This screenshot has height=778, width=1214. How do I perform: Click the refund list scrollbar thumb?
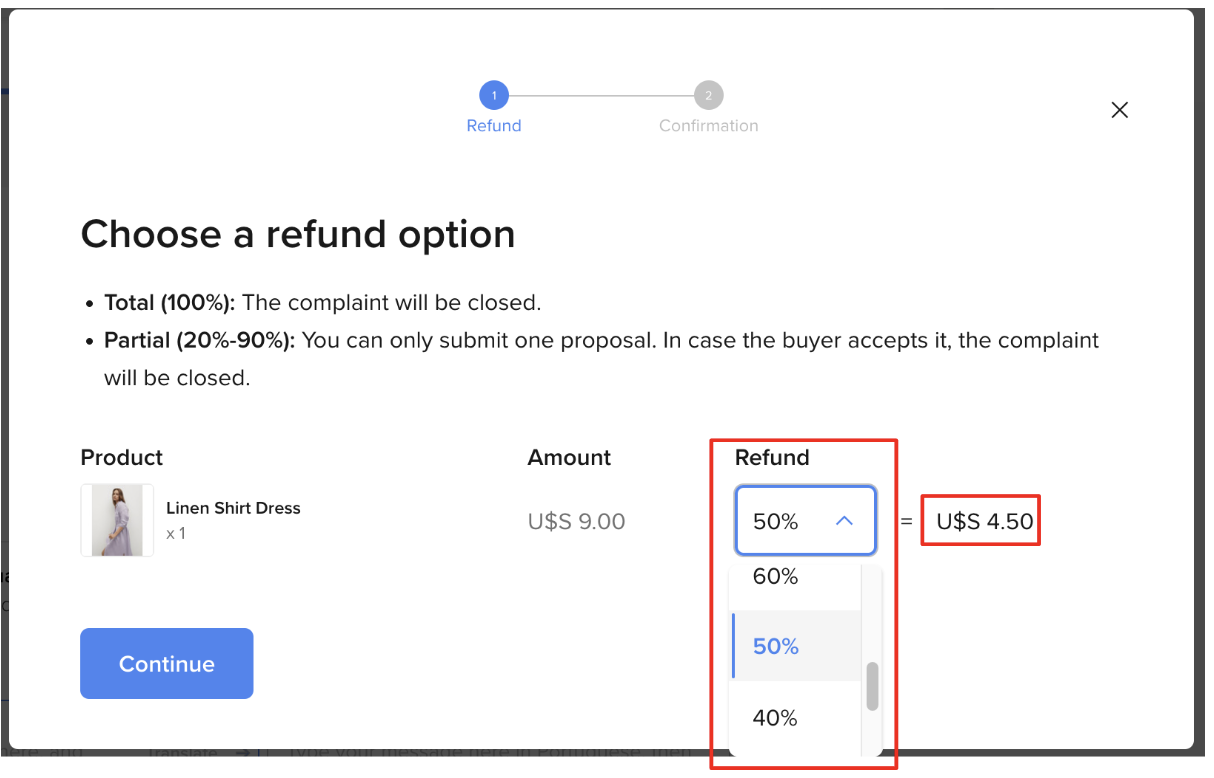click(872, 686)
